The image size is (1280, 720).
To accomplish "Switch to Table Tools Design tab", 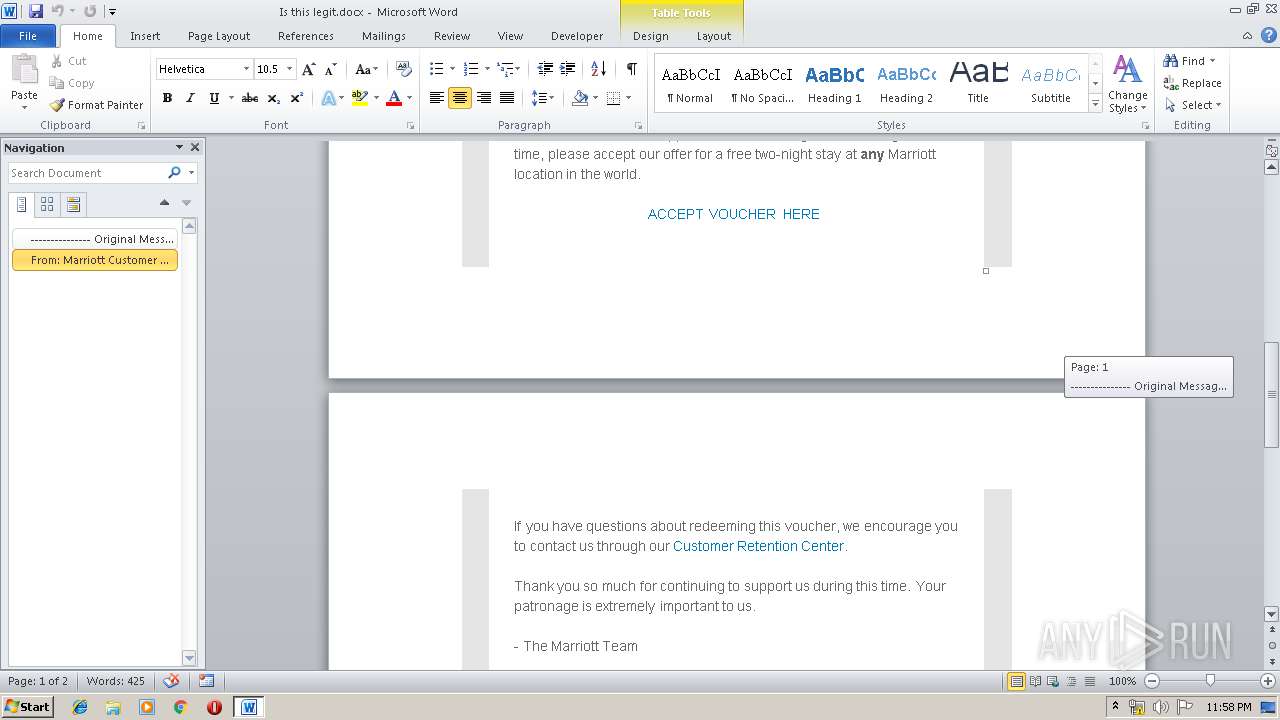I will pyautogui.click(x=650, y=36).
